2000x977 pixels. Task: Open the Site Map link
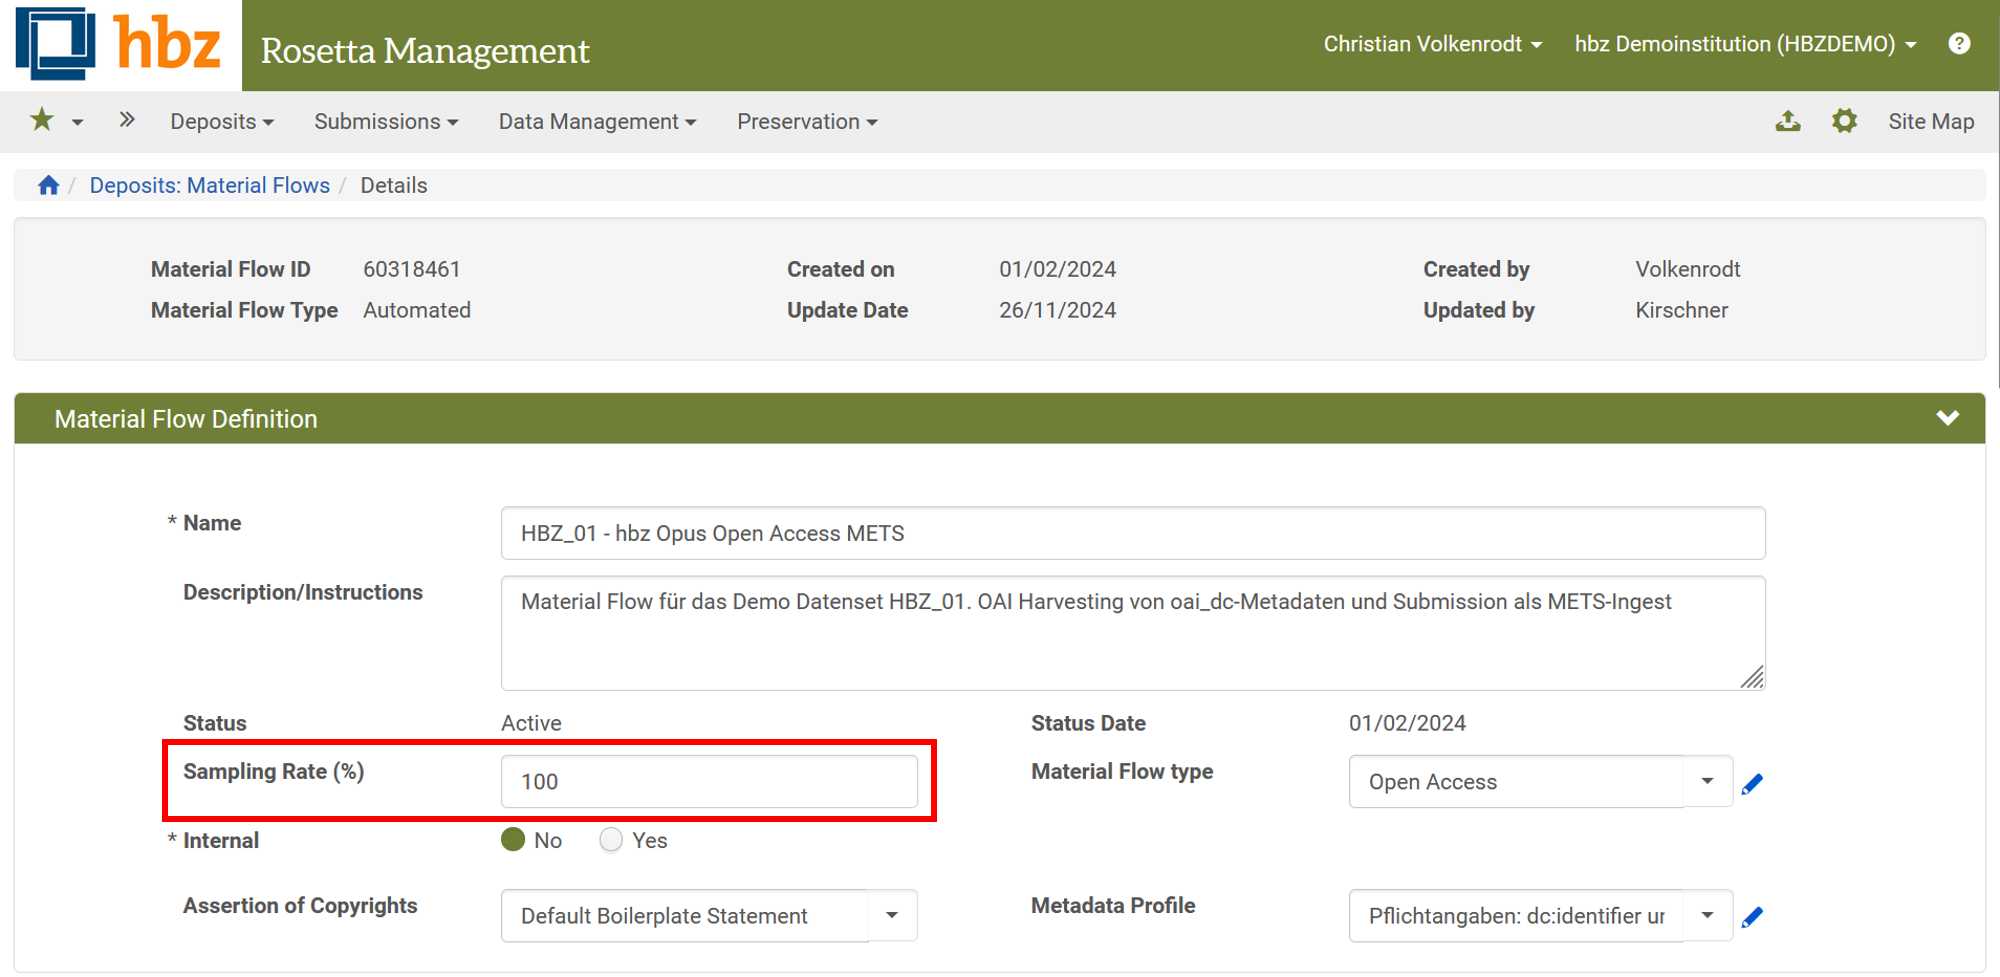(x=1930, y=122)
